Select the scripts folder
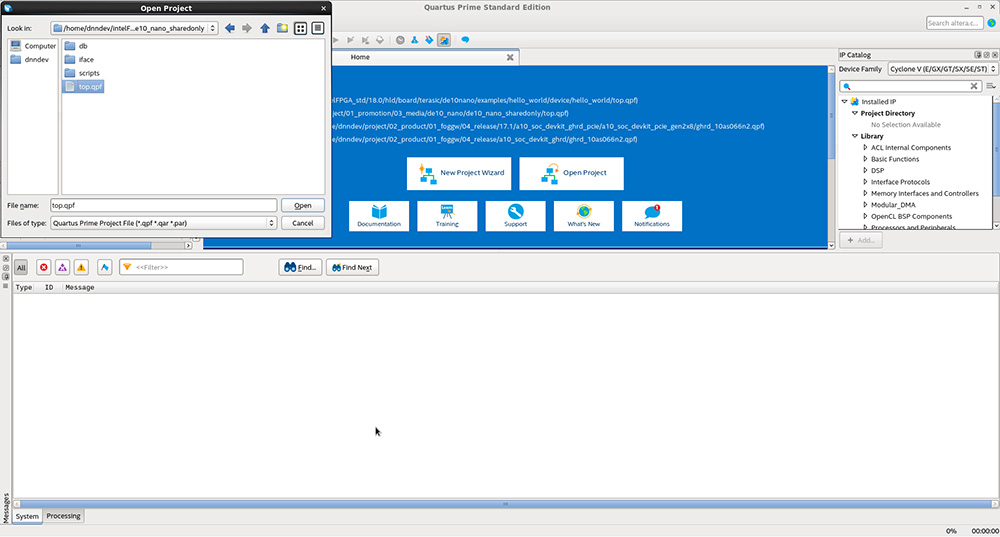Viewport: 1000px width, 537px height. tap(82, 73)
